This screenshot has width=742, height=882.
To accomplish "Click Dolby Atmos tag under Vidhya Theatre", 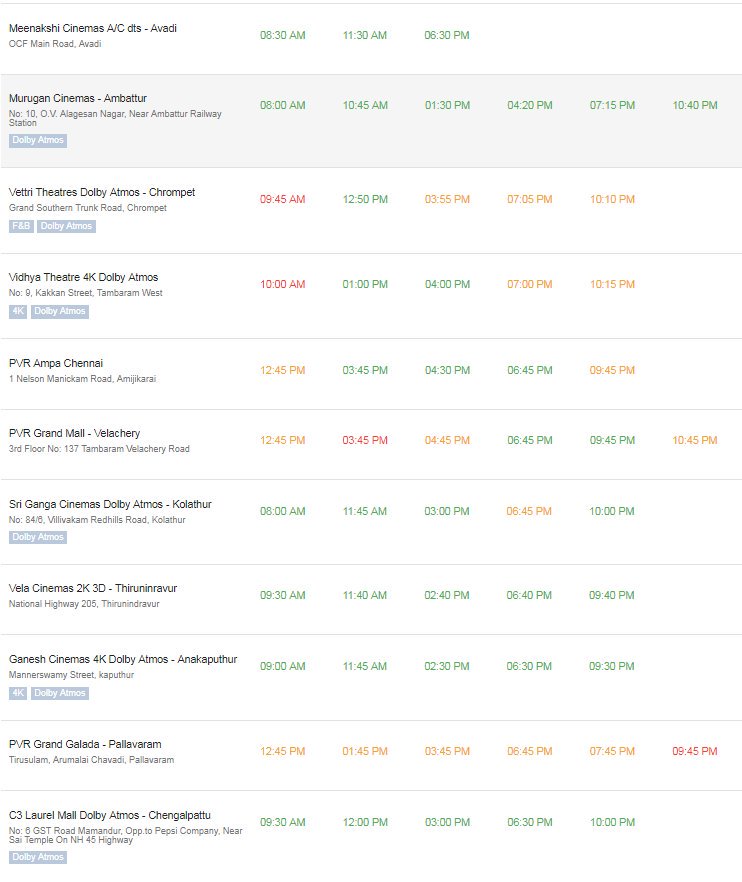I will pyautogui.click(x=60, y=311).
